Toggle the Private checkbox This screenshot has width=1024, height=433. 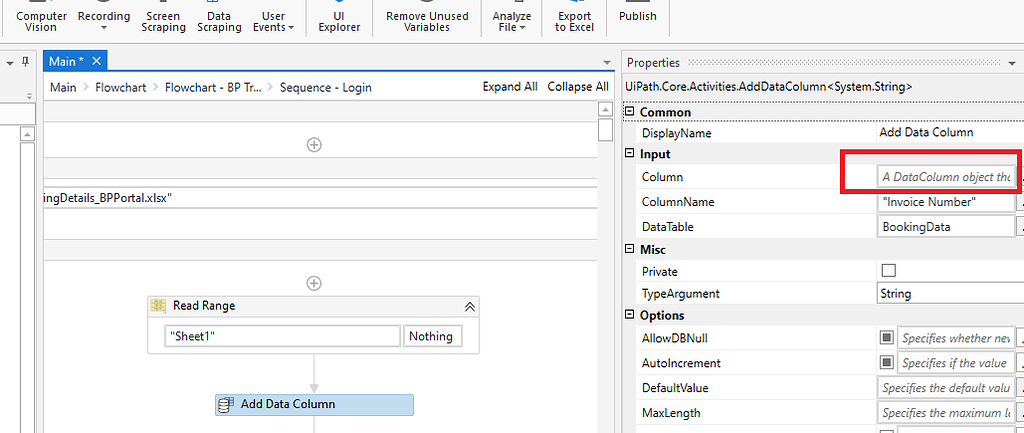tap(888, 271)
